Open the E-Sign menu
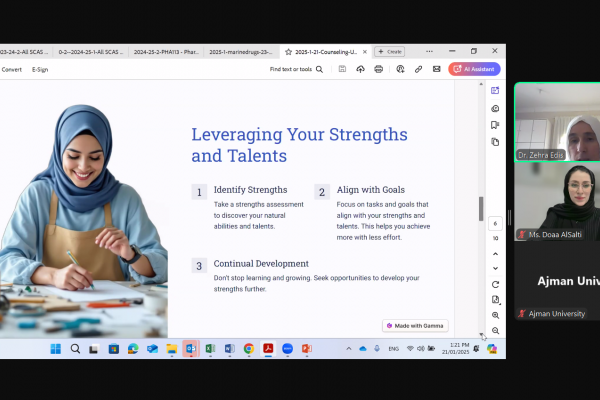 pyautogui.click(x=40, y=69)
